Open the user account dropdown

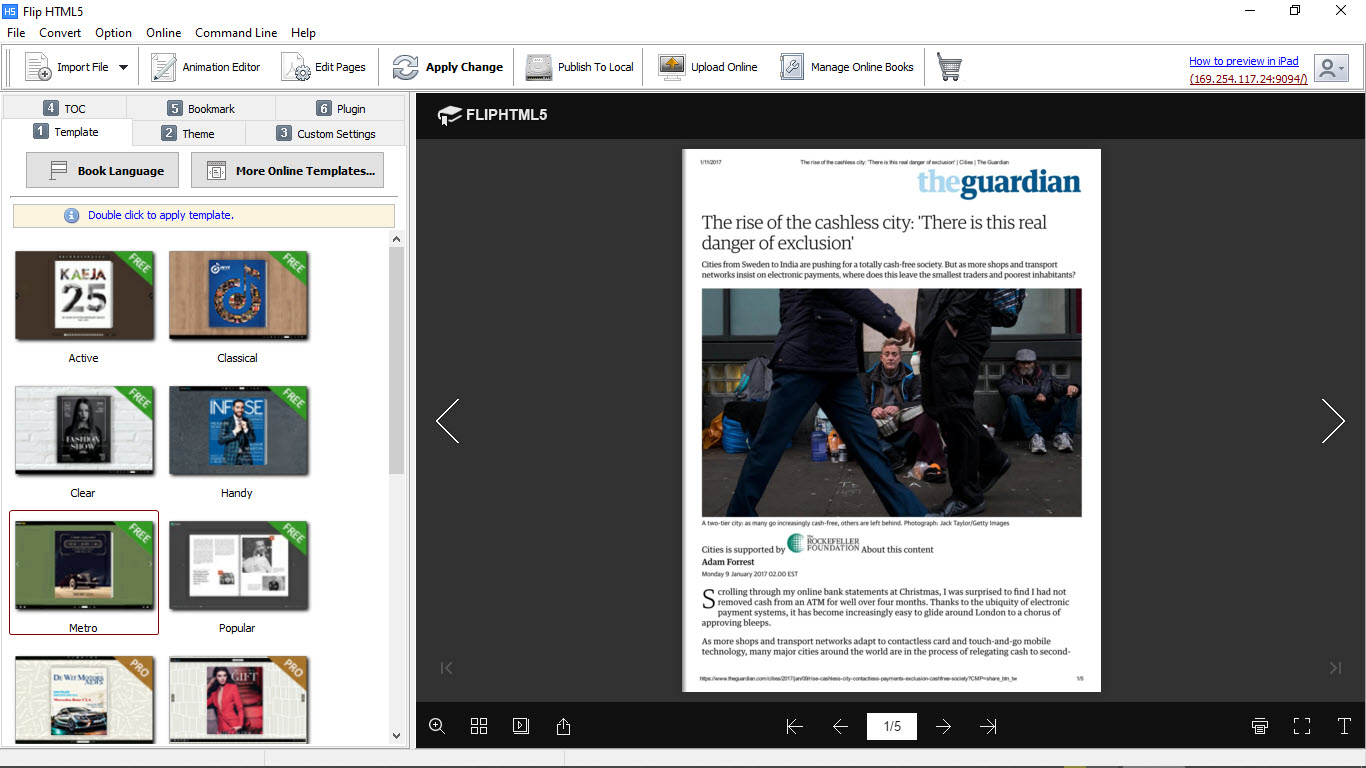(1331, 68)
